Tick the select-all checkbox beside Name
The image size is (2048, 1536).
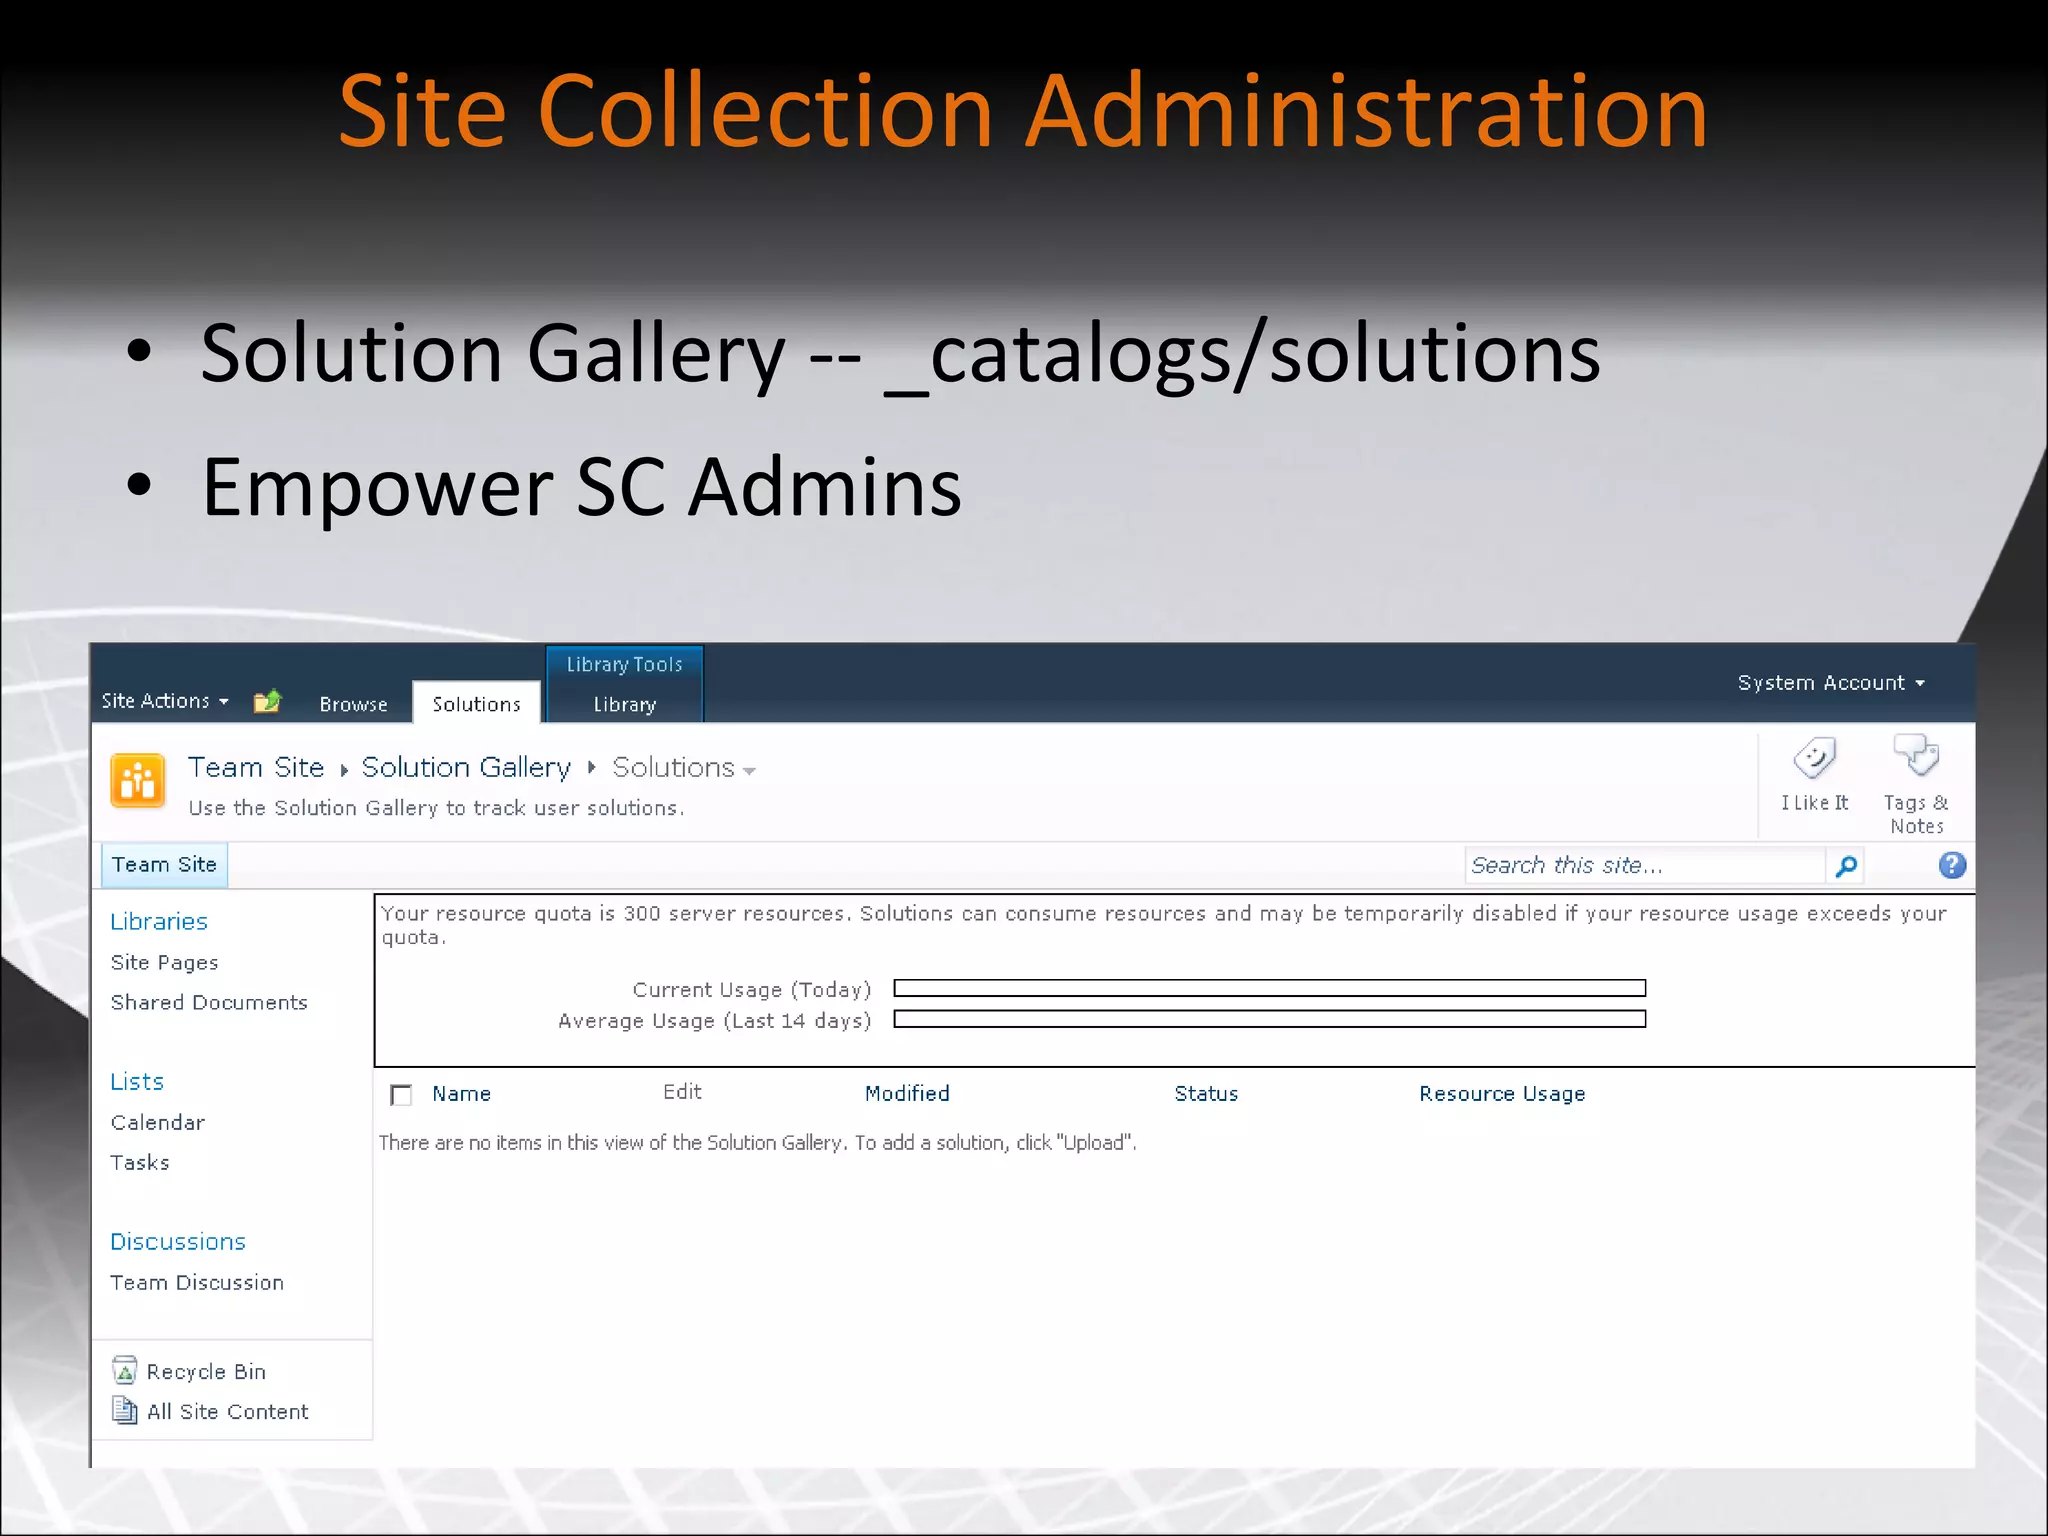tap(401, 1095)
